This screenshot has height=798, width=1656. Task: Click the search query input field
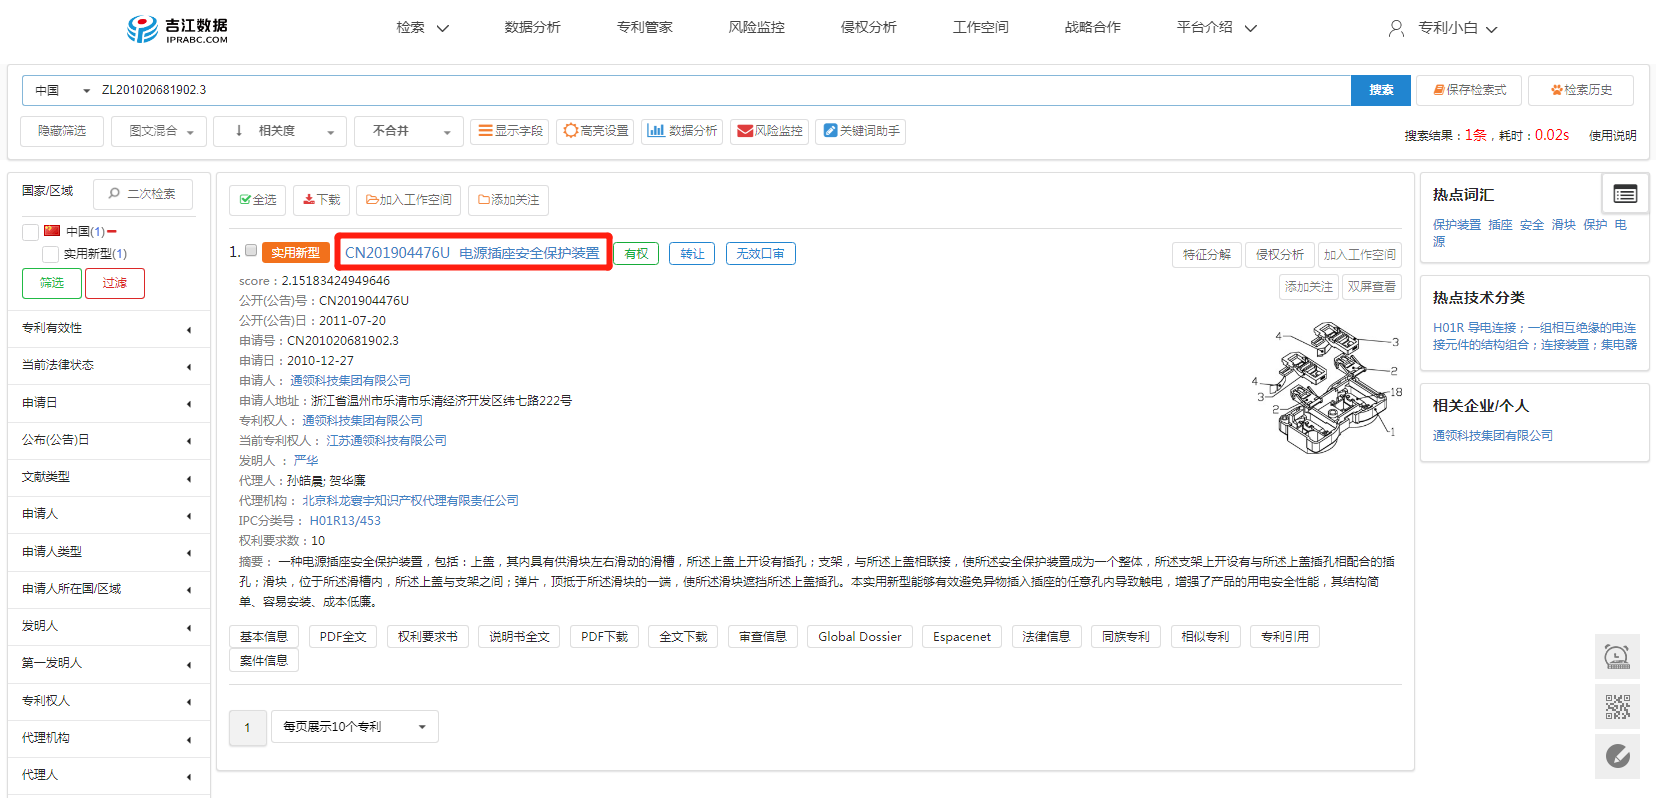(x=722, y=90)
